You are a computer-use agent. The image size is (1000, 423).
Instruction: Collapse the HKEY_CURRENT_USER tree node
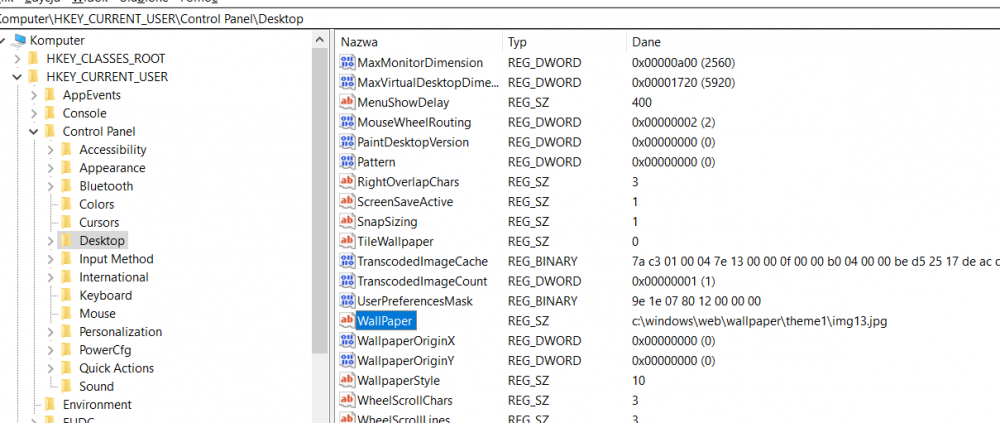(x=16, y=77)
